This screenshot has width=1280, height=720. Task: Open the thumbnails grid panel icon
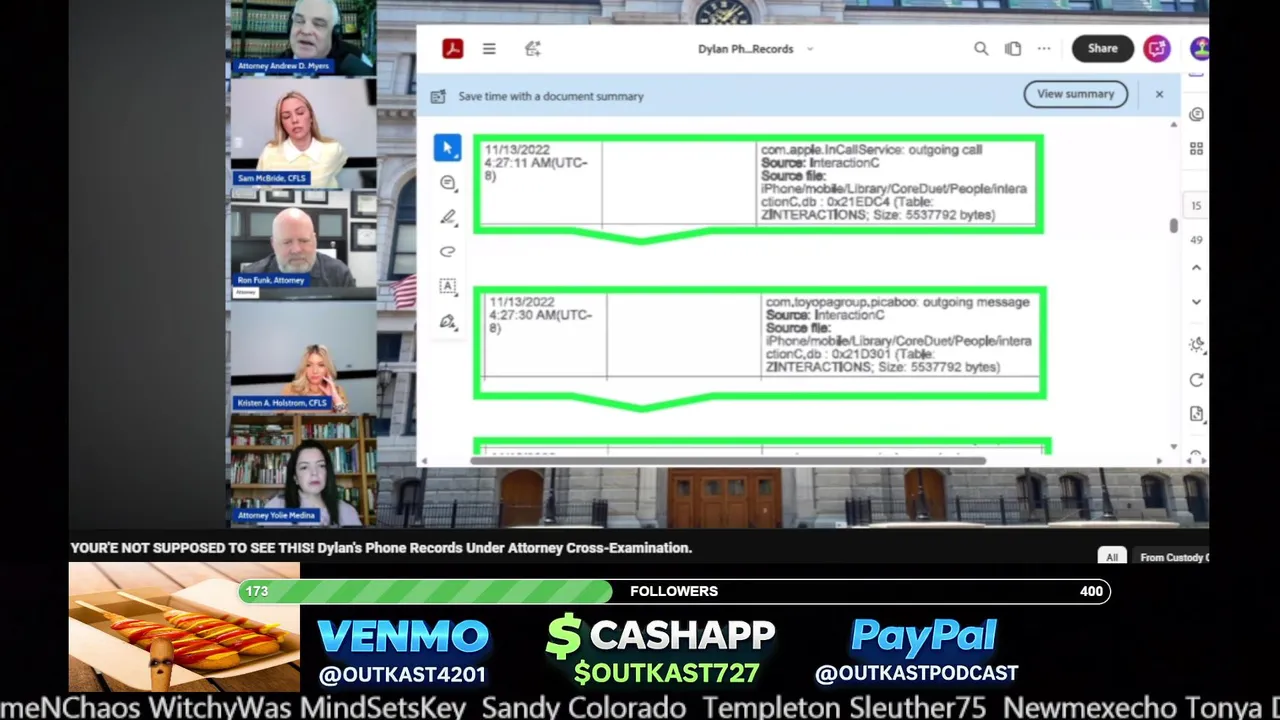[1196, 149]
